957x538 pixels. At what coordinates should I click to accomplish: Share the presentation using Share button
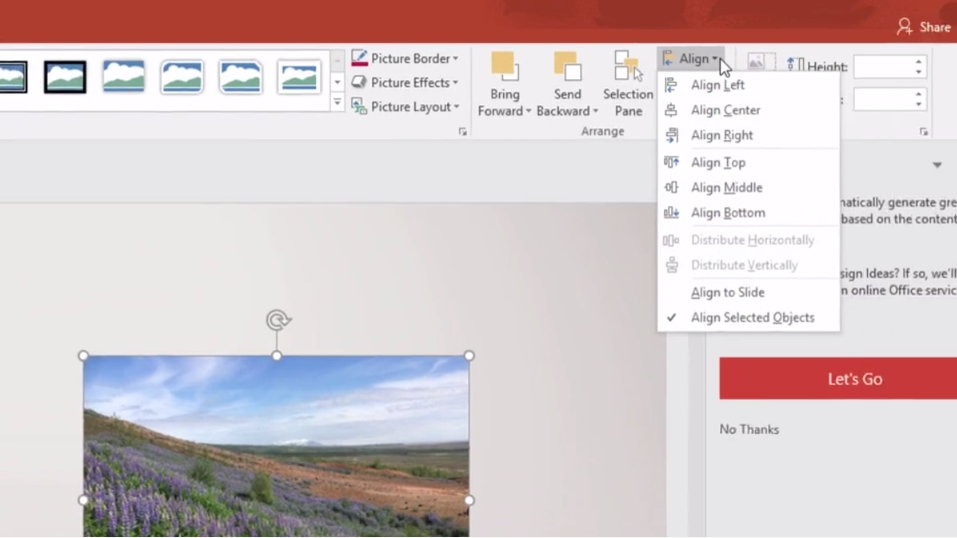coord(923,27)
